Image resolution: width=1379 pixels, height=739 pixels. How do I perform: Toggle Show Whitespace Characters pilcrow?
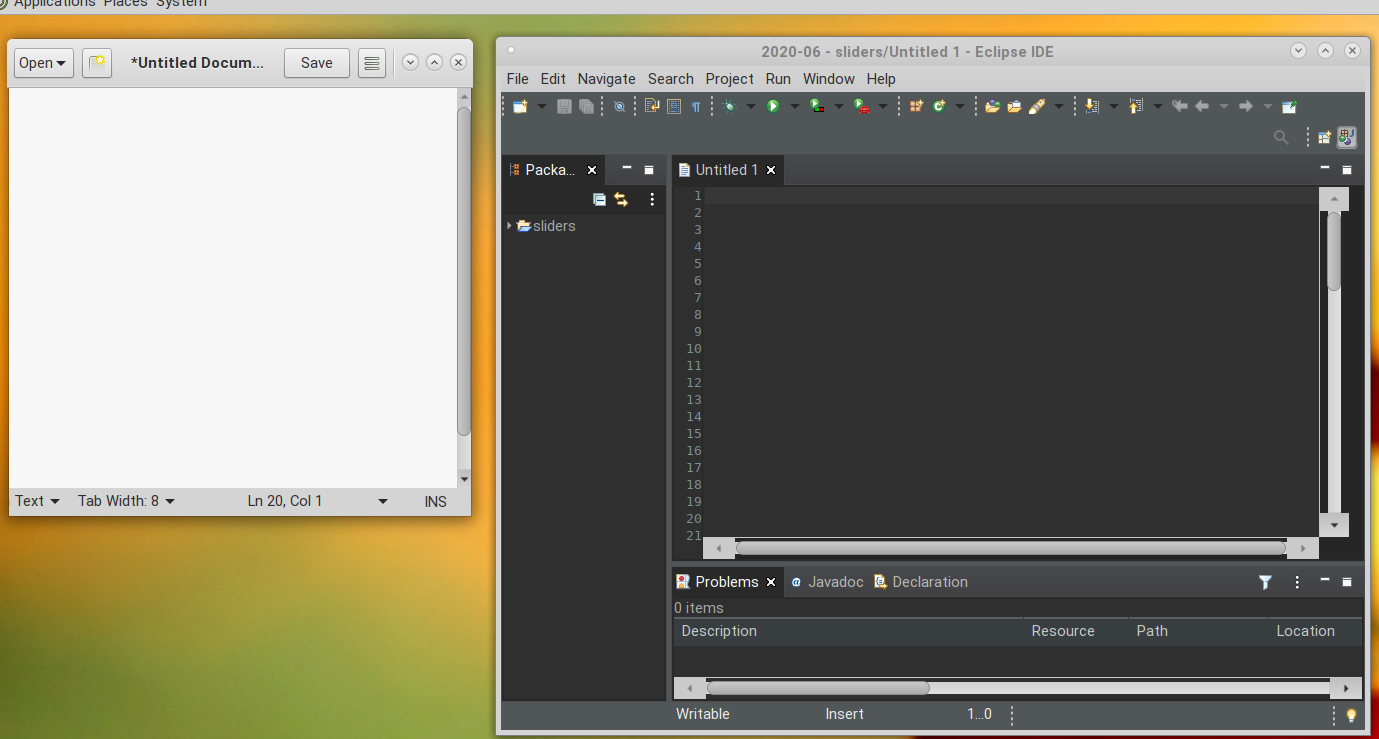tap(696, 106)
